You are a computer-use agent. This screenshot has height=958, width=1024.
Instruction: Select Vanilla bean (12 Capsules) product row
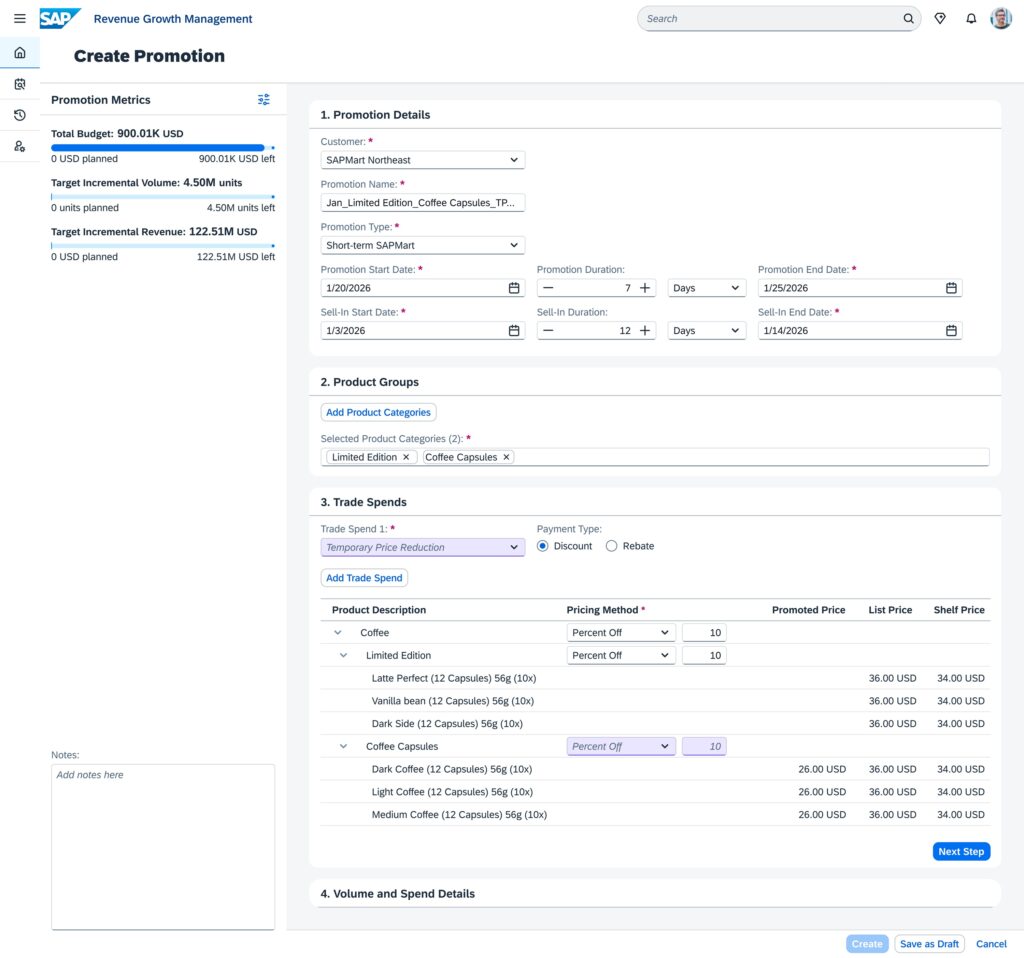[x=655, y=701]
